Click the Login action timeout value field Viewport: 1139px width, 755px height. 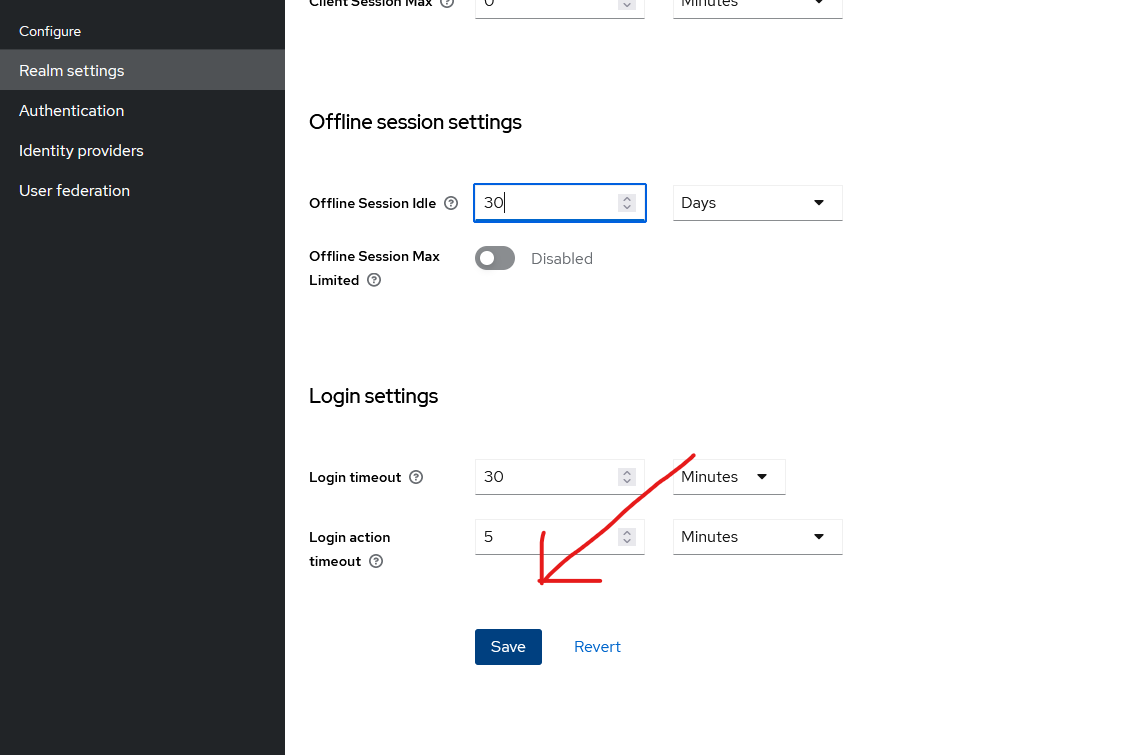545,537
